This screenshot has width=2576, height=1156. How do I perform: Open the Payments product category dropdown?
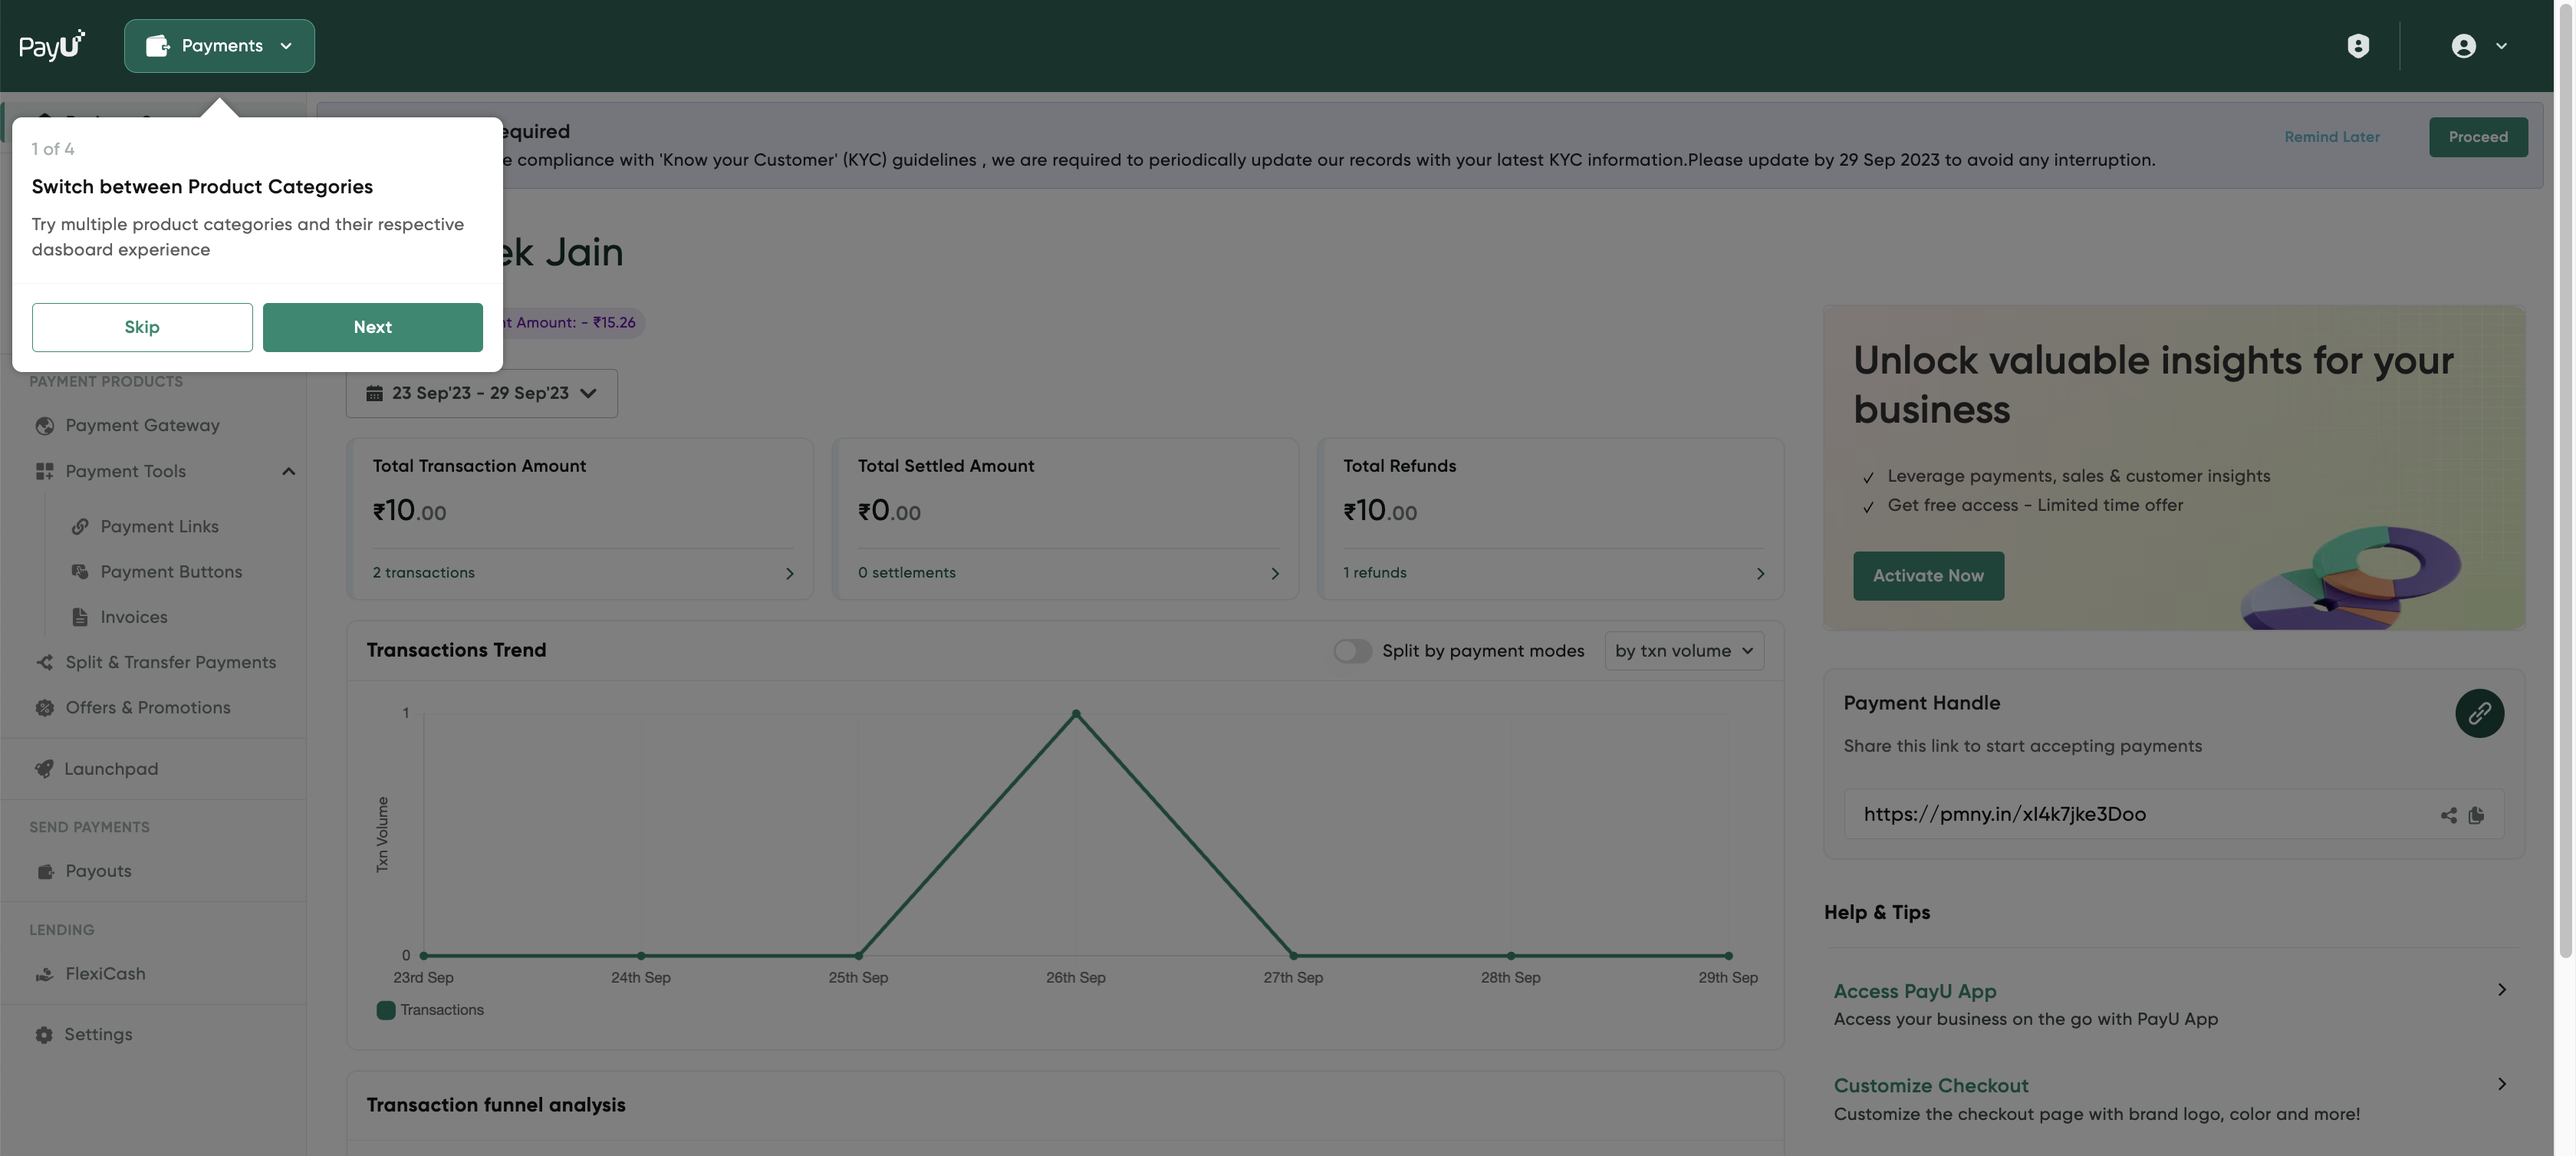point(219,46)
